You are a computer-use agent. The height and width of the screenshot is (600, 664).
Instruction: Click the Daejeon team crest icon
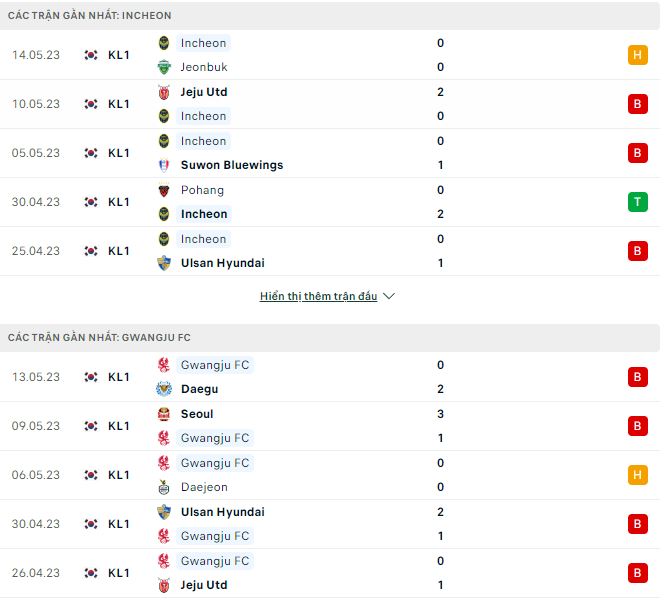point(164,487)
